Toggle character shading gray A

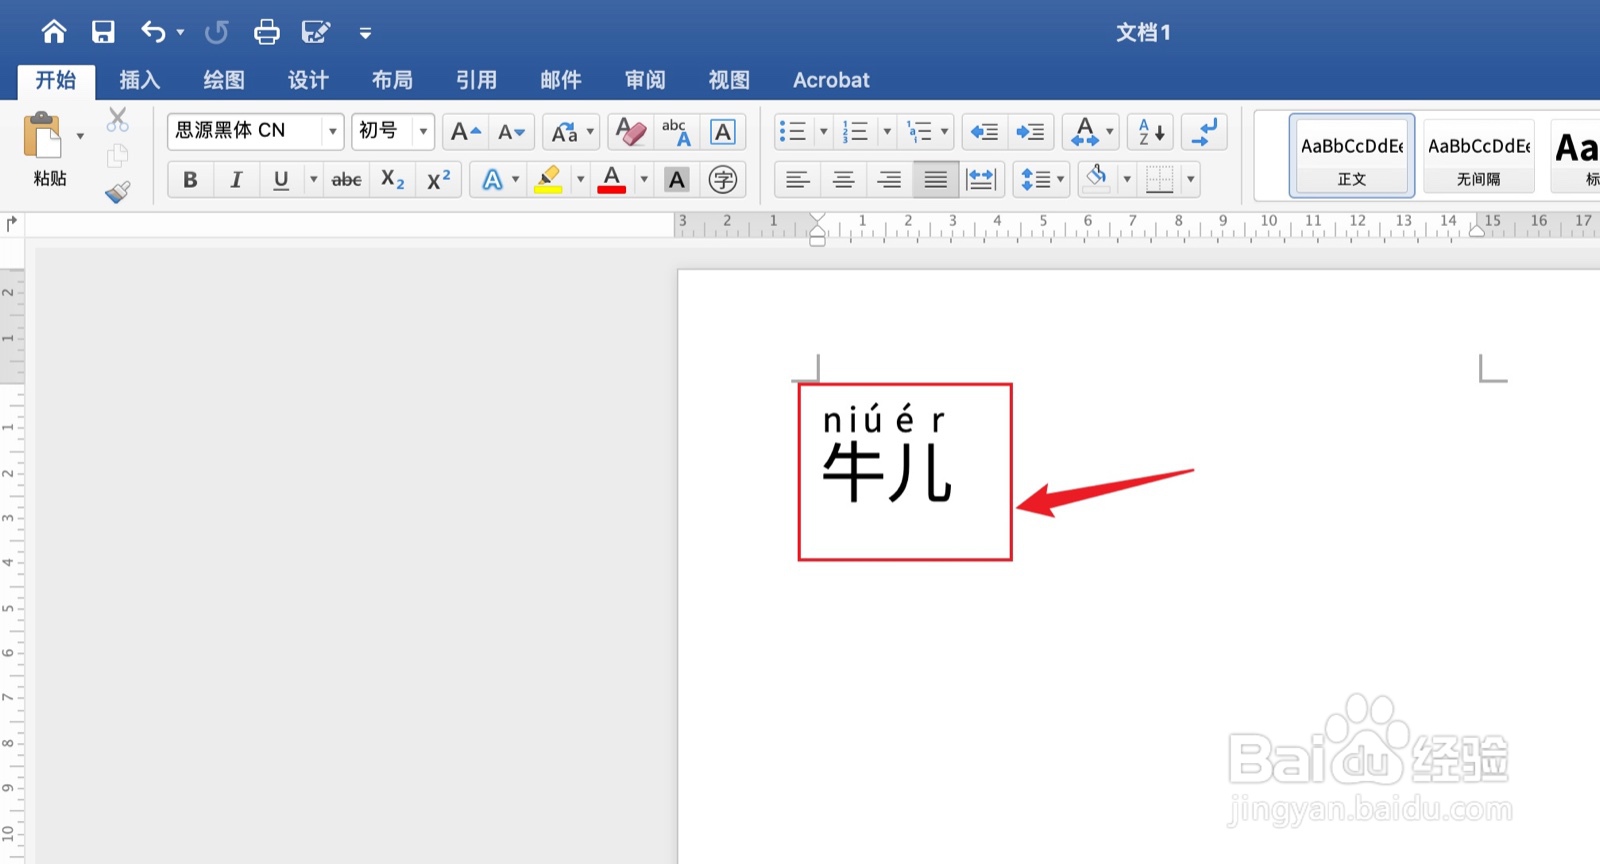point(677,180)
